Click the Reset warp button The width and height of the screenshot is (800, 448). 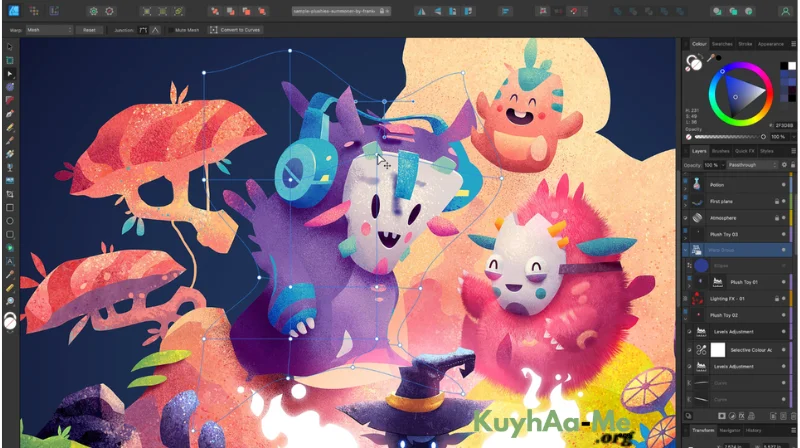point(89,30)
